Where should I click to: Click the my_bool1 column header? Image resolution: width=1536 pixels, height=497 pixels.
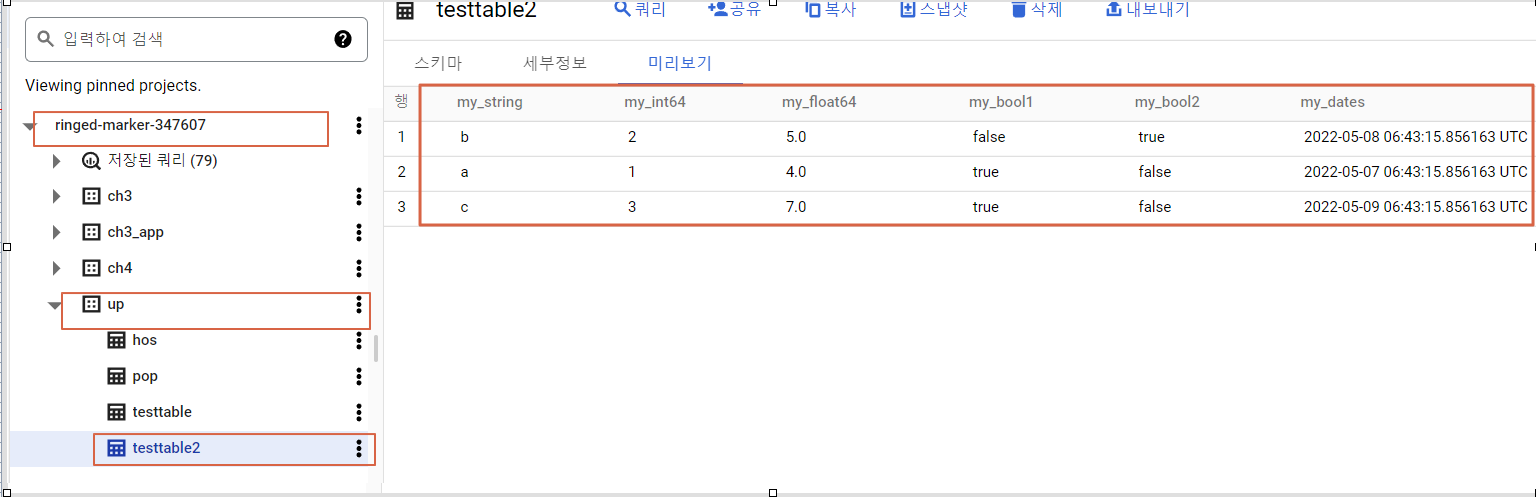[1001, 102]
